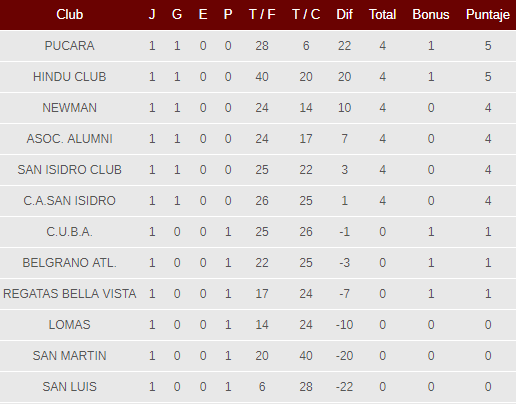The width and height of the screenshot is (516, 404).
Task: Click the Total column header
Action: click(x=382, y=15)
